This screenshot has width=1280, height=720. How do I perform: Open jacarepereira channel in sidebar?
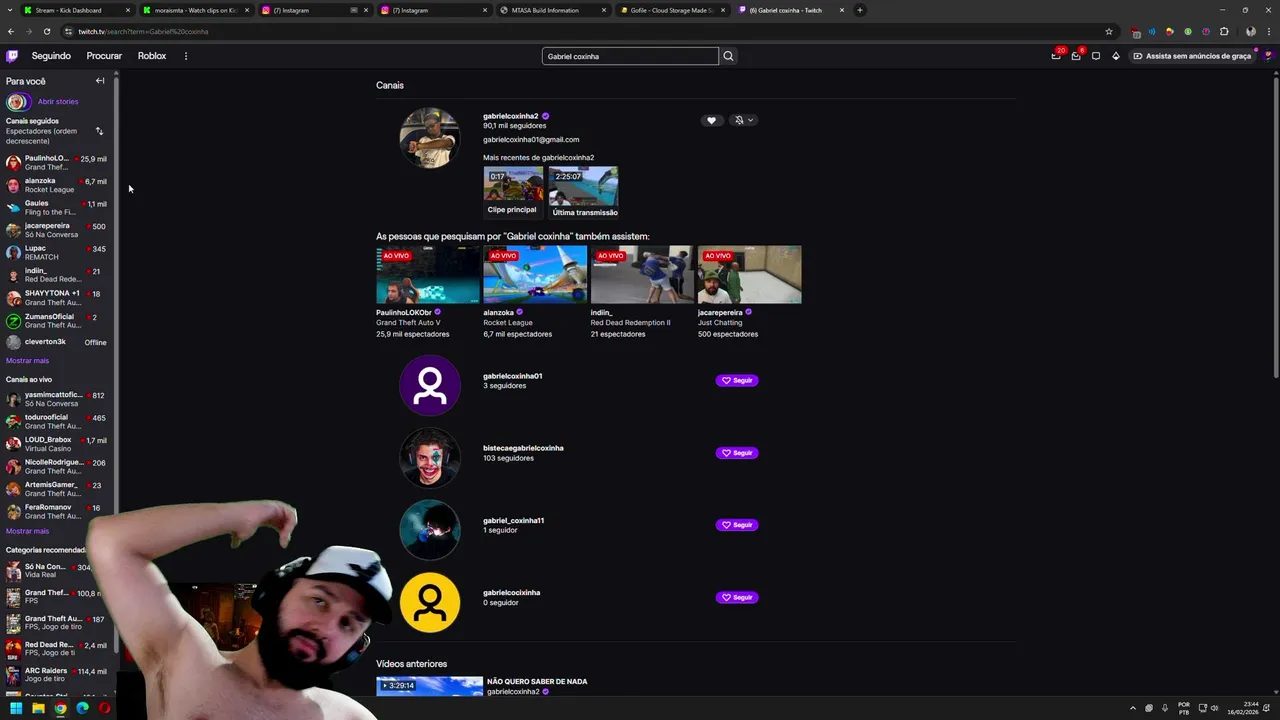(x=58, y=230)
